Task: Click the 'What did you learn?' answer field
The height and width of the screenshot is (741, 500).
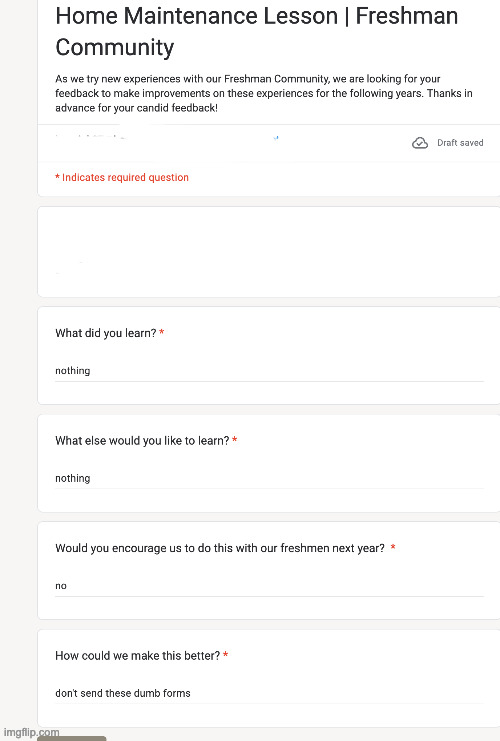Action: click(x=269, y=371)
